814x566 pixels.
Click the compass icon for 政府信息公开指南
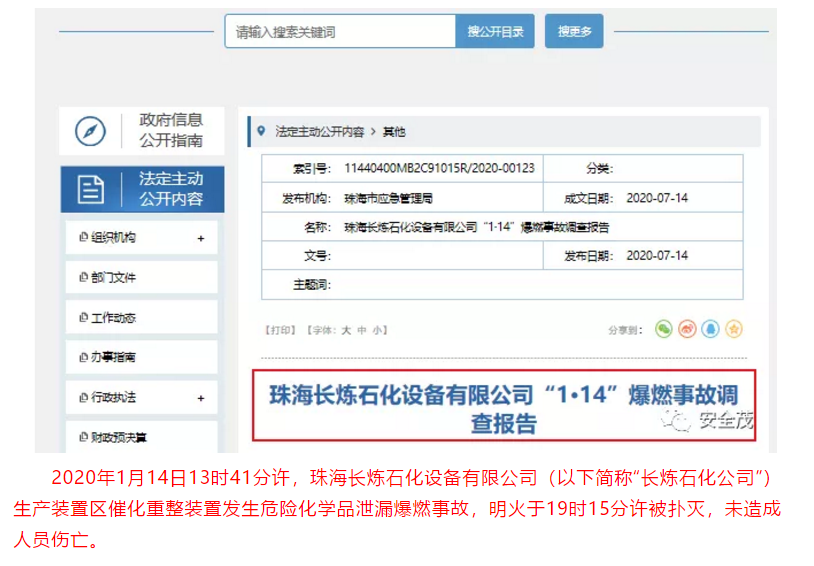[x=90, y=131]
